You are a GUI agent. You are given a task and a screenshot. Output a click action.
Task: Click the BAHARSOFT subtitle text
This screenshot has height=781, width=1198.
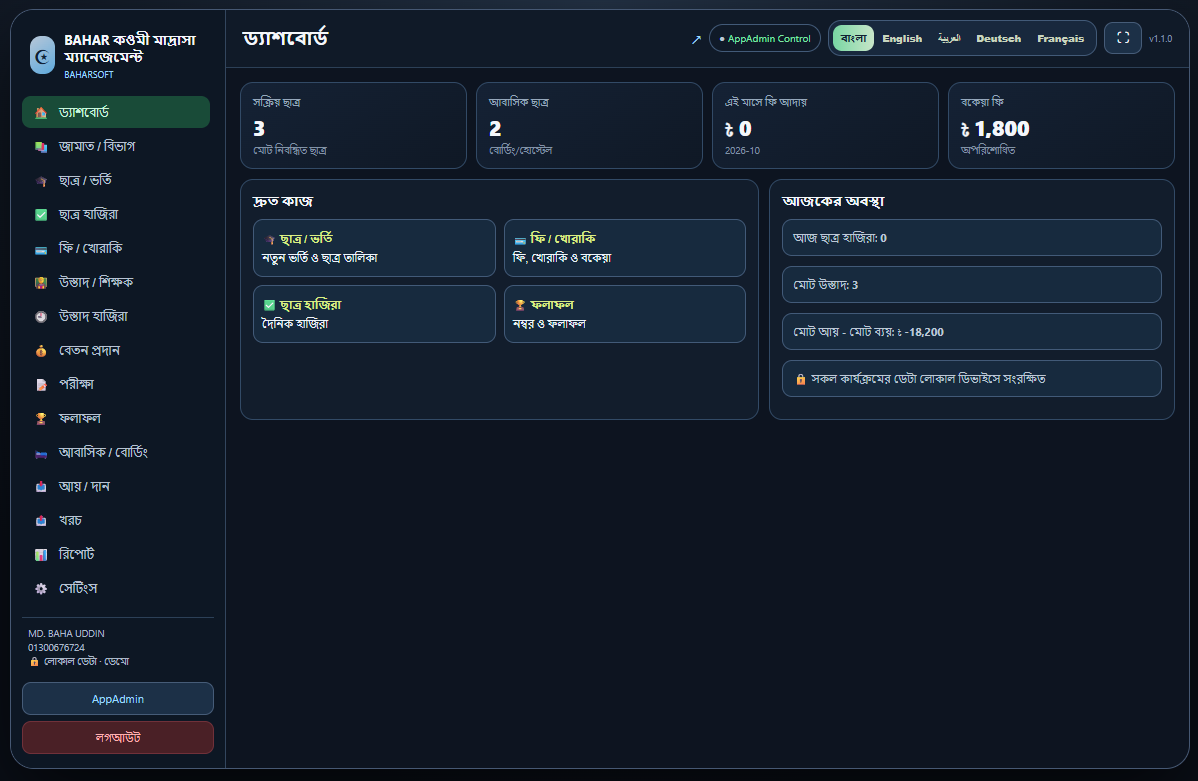(89, 75)
